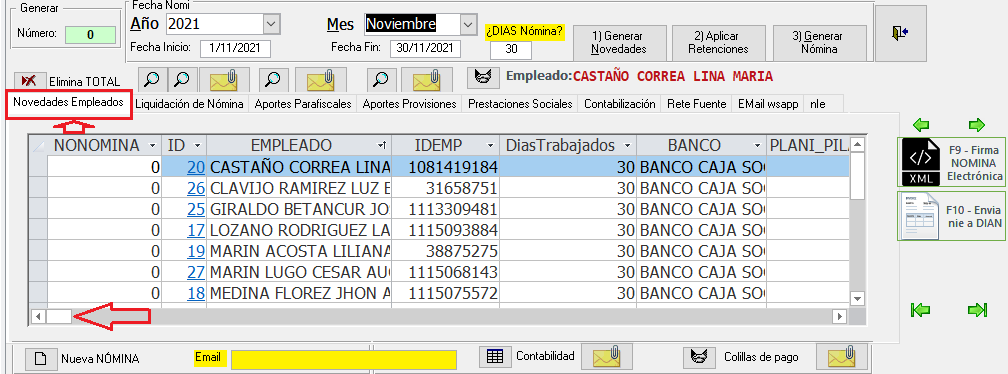Open NONOMINA column filter arrow
The image size is (1008, 374).
[x=152, y=145]
